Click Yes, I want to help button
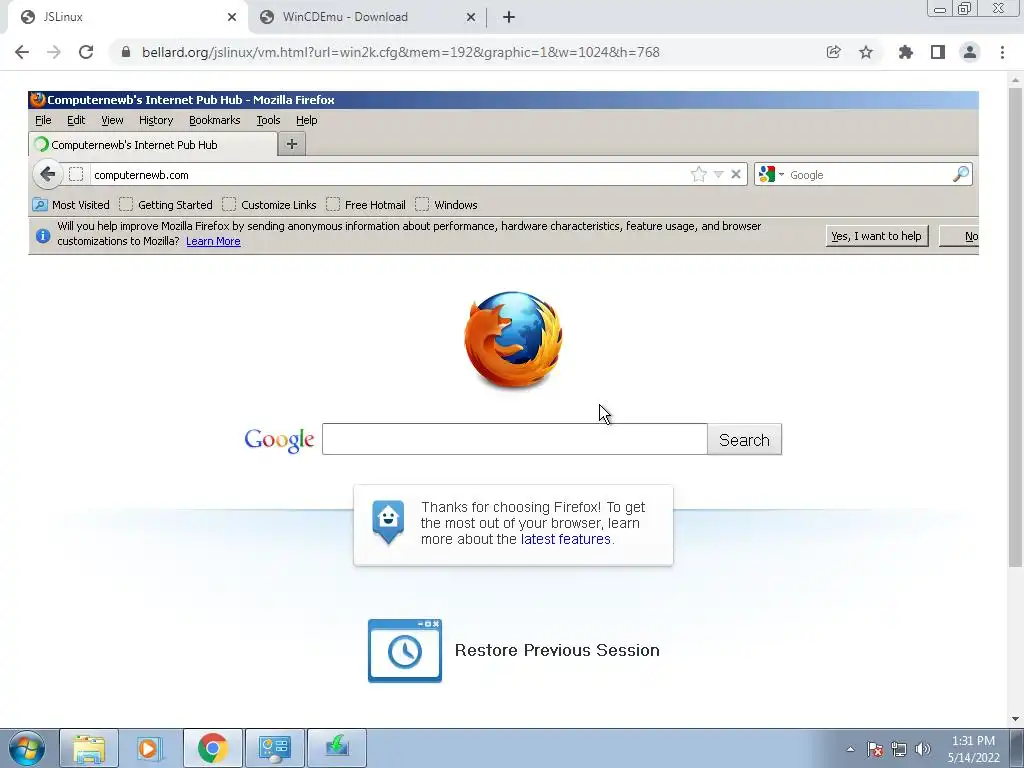 click(x=876, y=236)
